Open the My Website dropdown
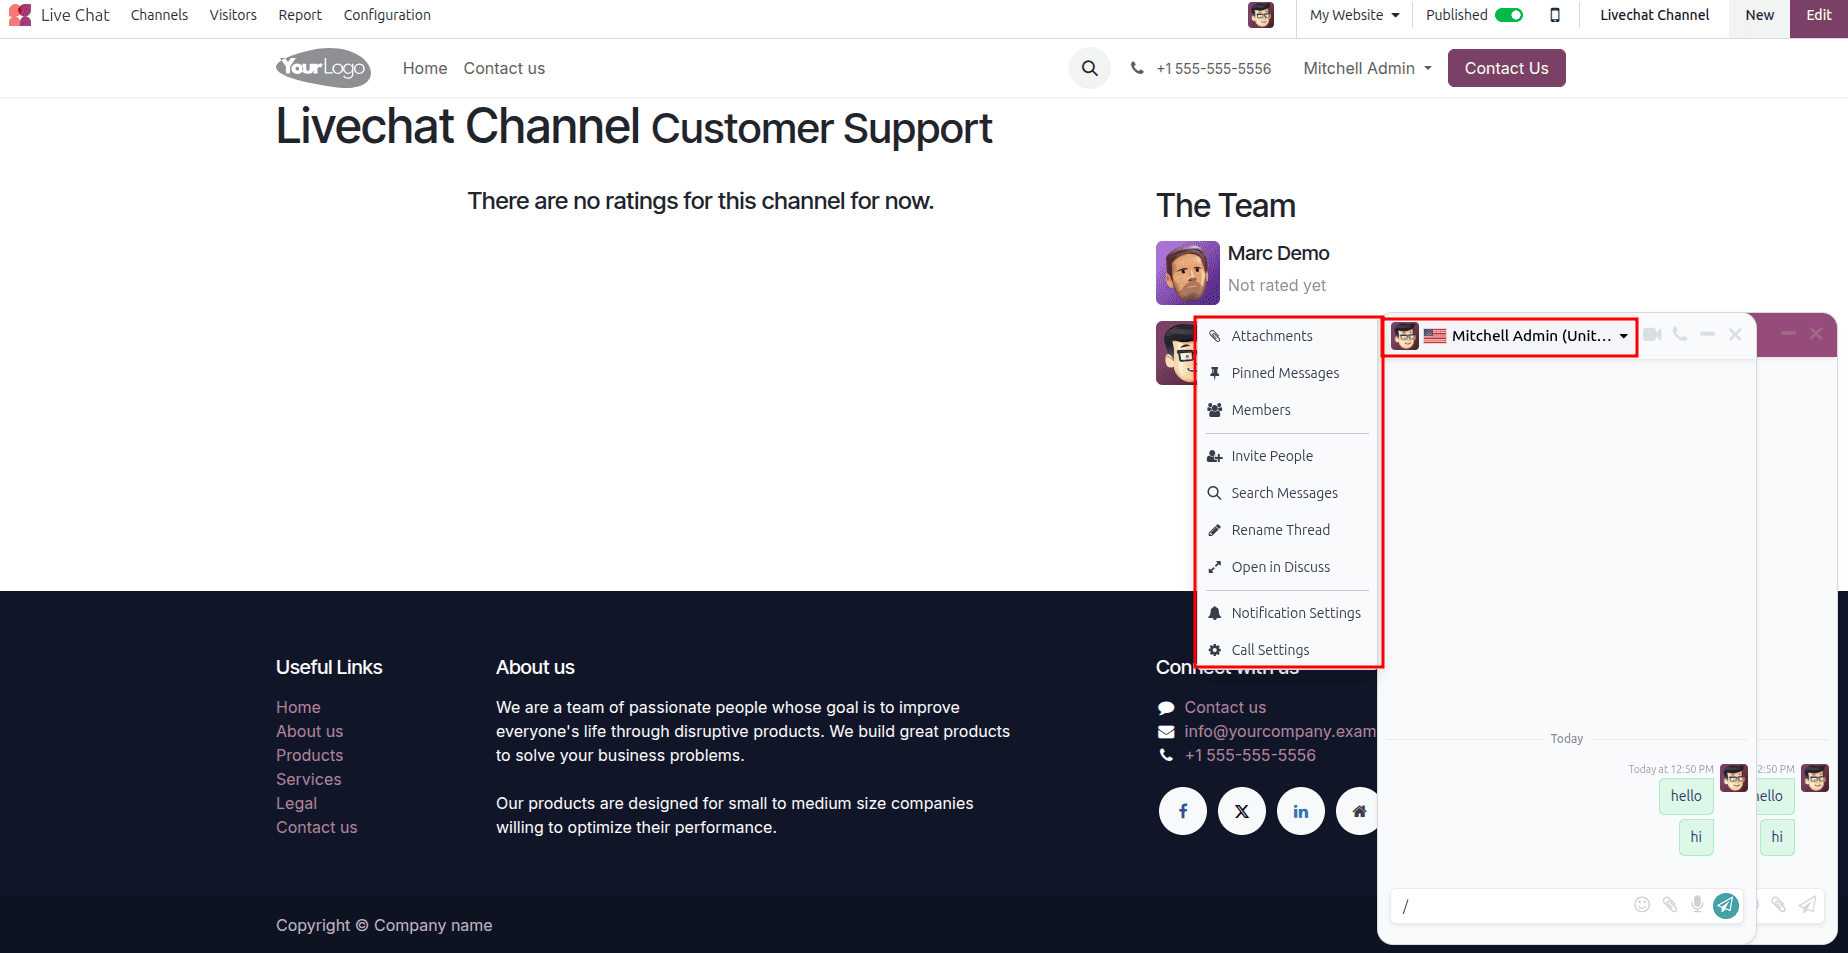 (1353, 15)
